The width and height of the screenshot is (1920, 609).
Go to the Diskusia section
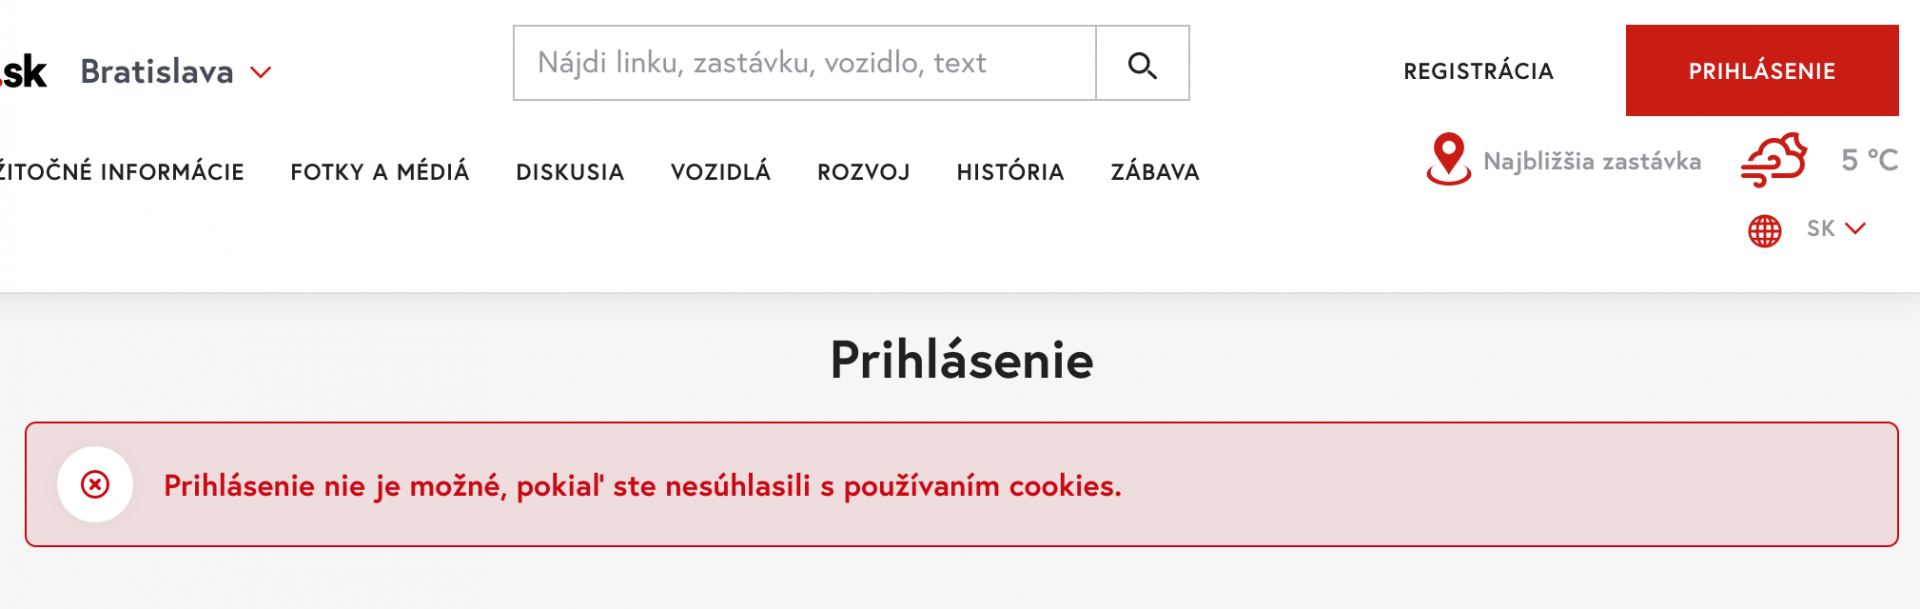click(x=570, y=172)
